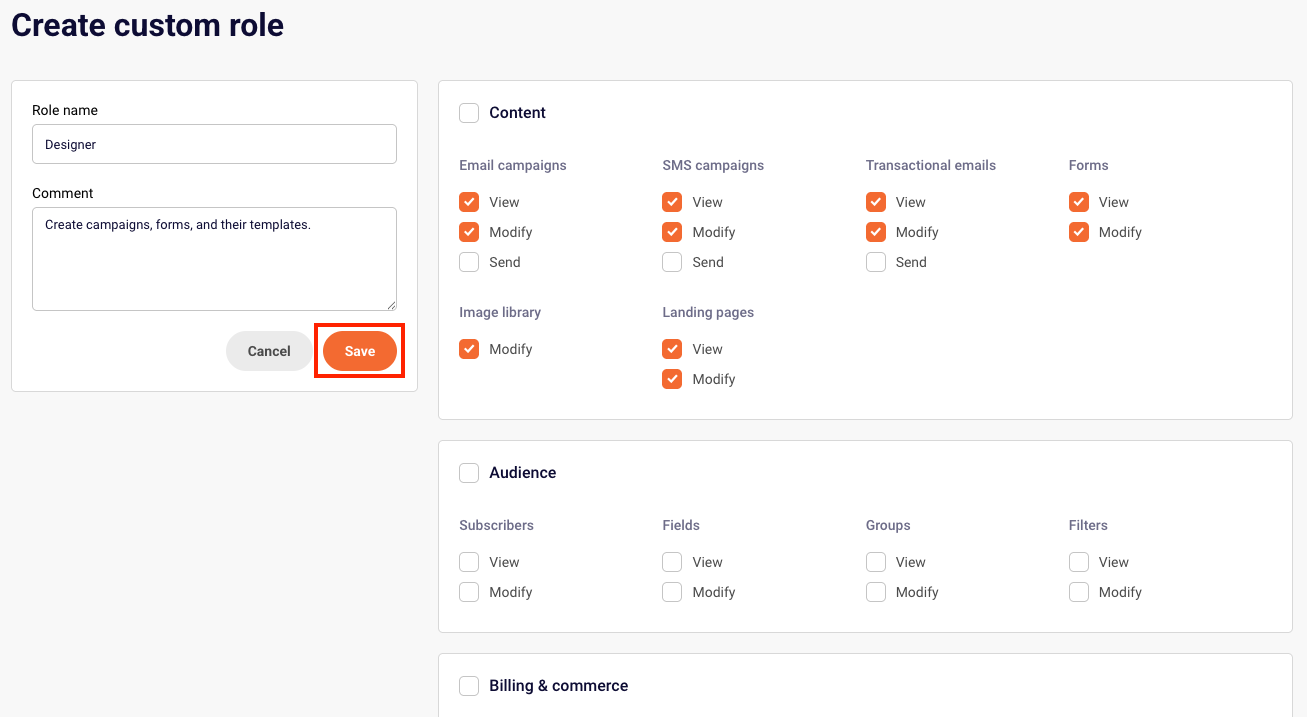Uncheck Modify under Forms
Screen dimensions: 1307x717
point(1079,232)
